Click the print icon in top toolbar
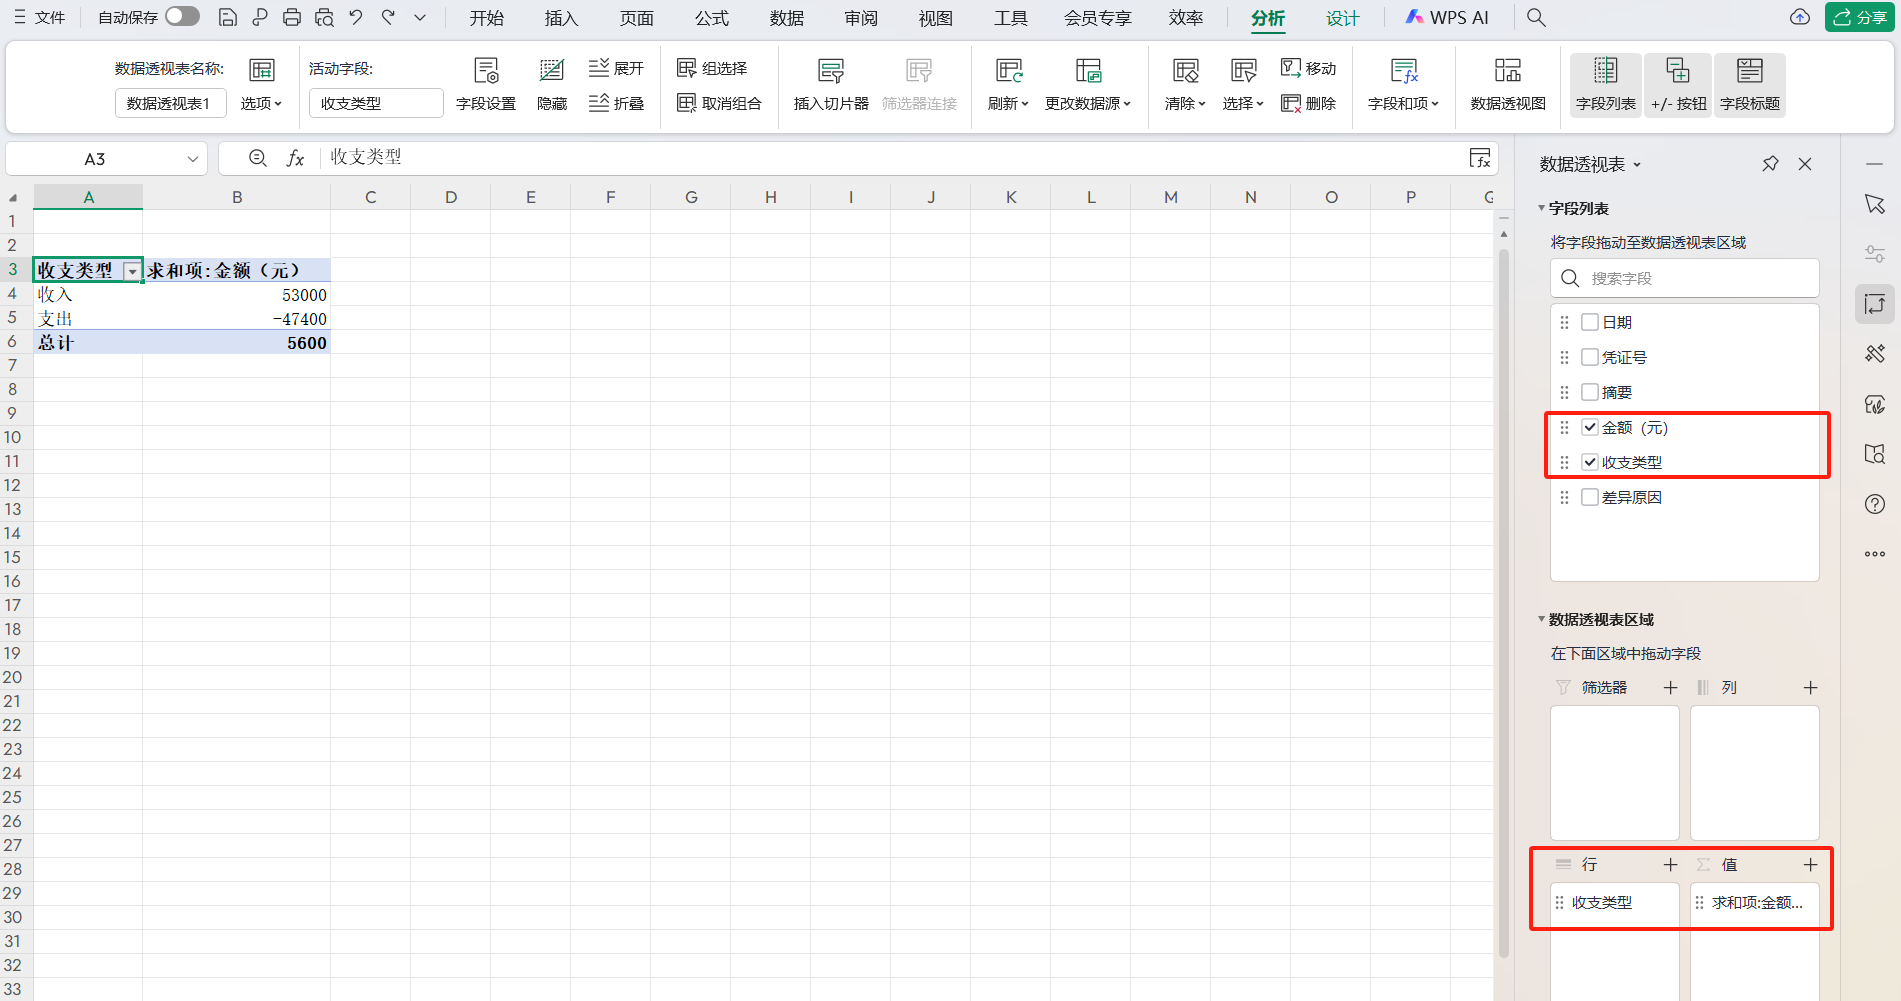1901x1001 pixels. point(292,17)
